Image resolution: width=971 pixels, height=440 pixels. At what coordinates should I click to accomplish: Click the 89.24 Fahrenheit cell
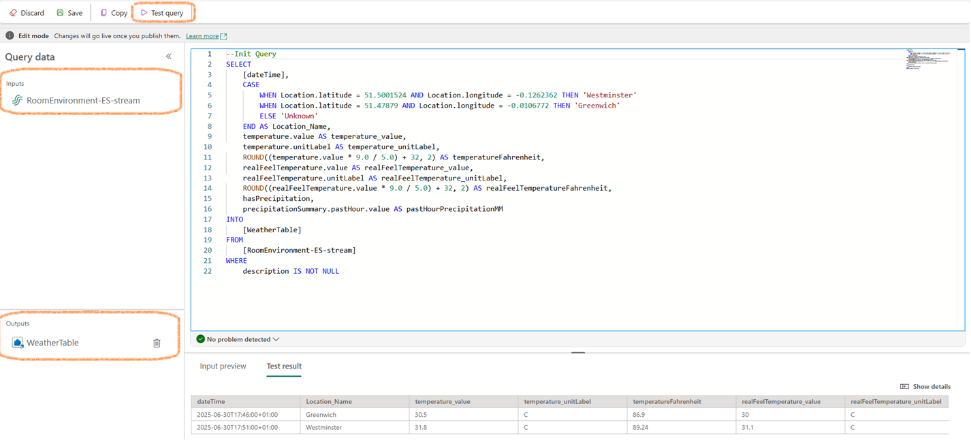[681, 427]
